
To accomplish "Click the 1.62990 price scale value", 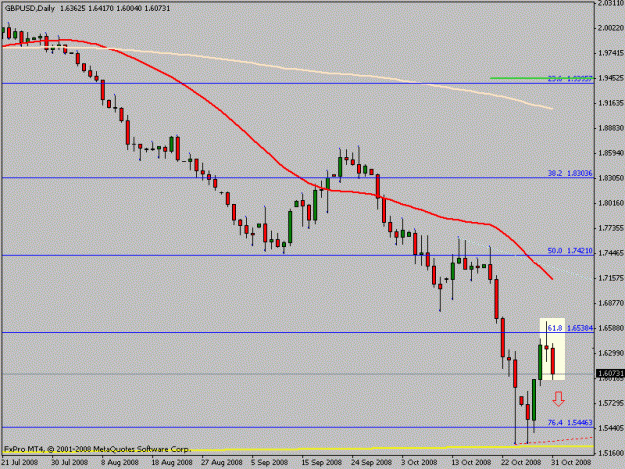I will (611, 353).
